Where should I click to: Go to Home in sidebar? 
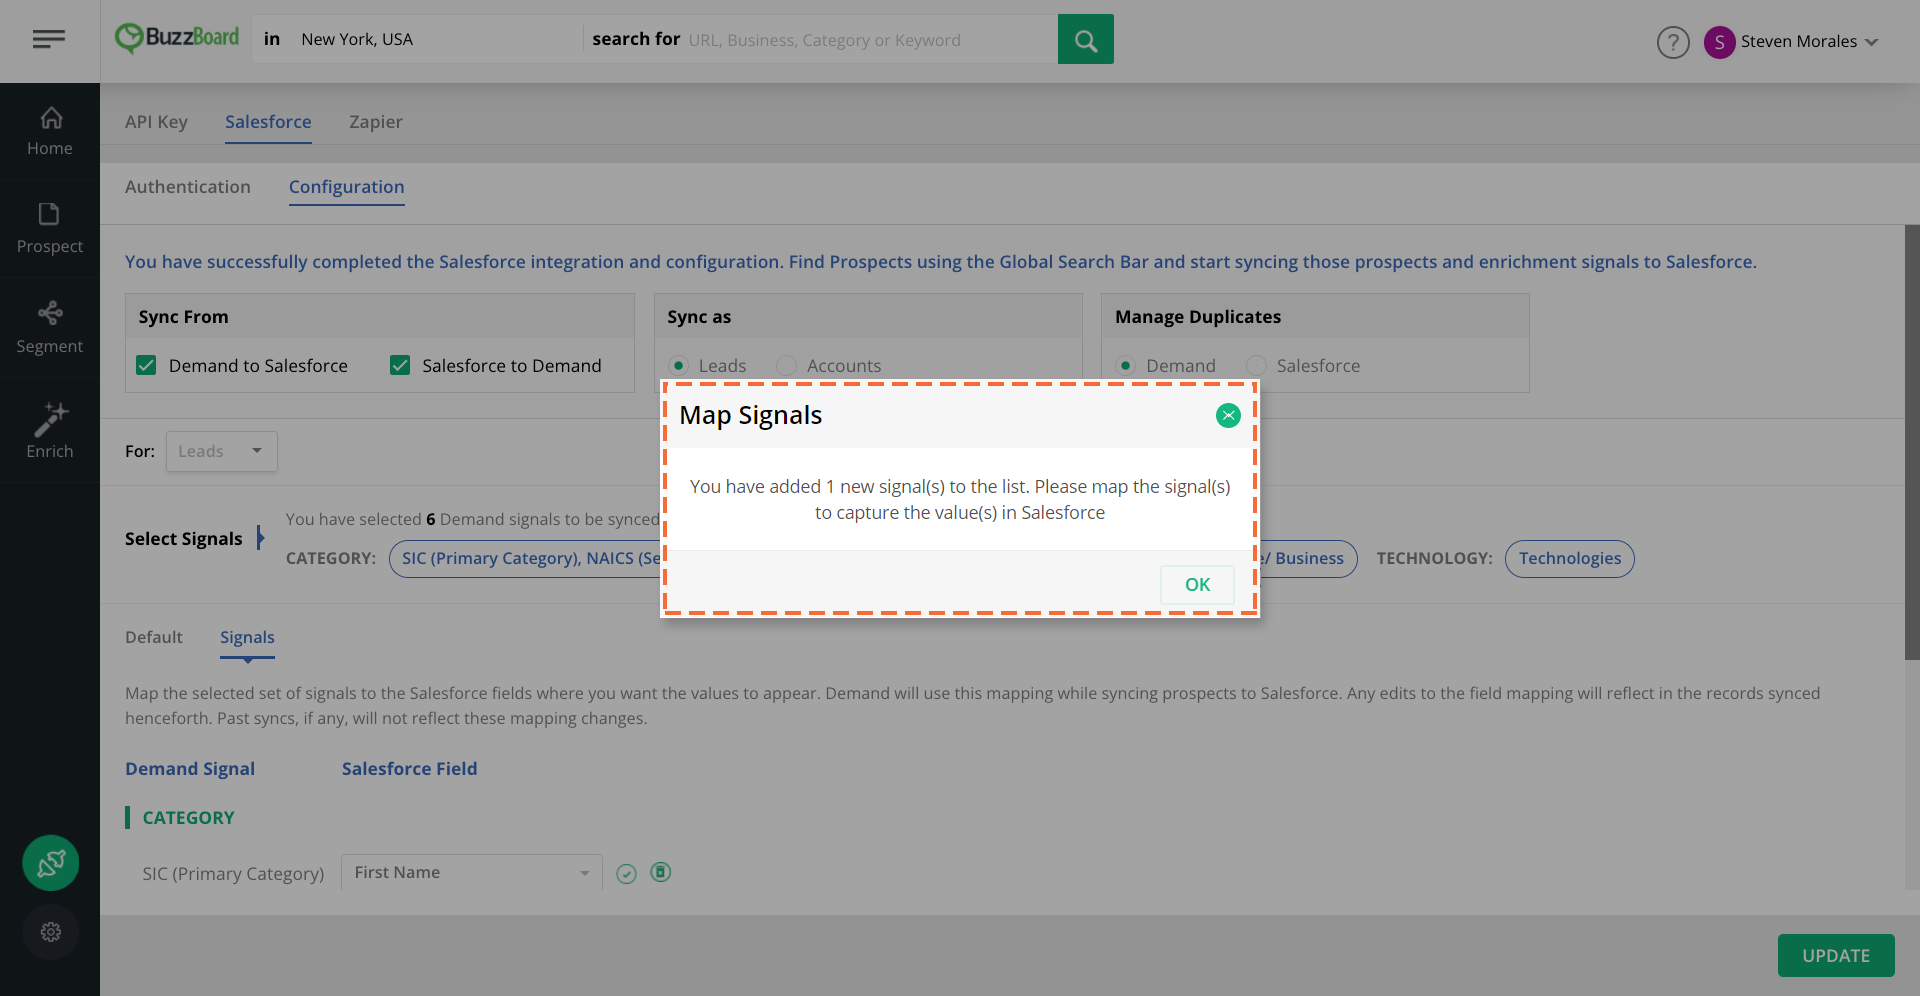point(50,131)
